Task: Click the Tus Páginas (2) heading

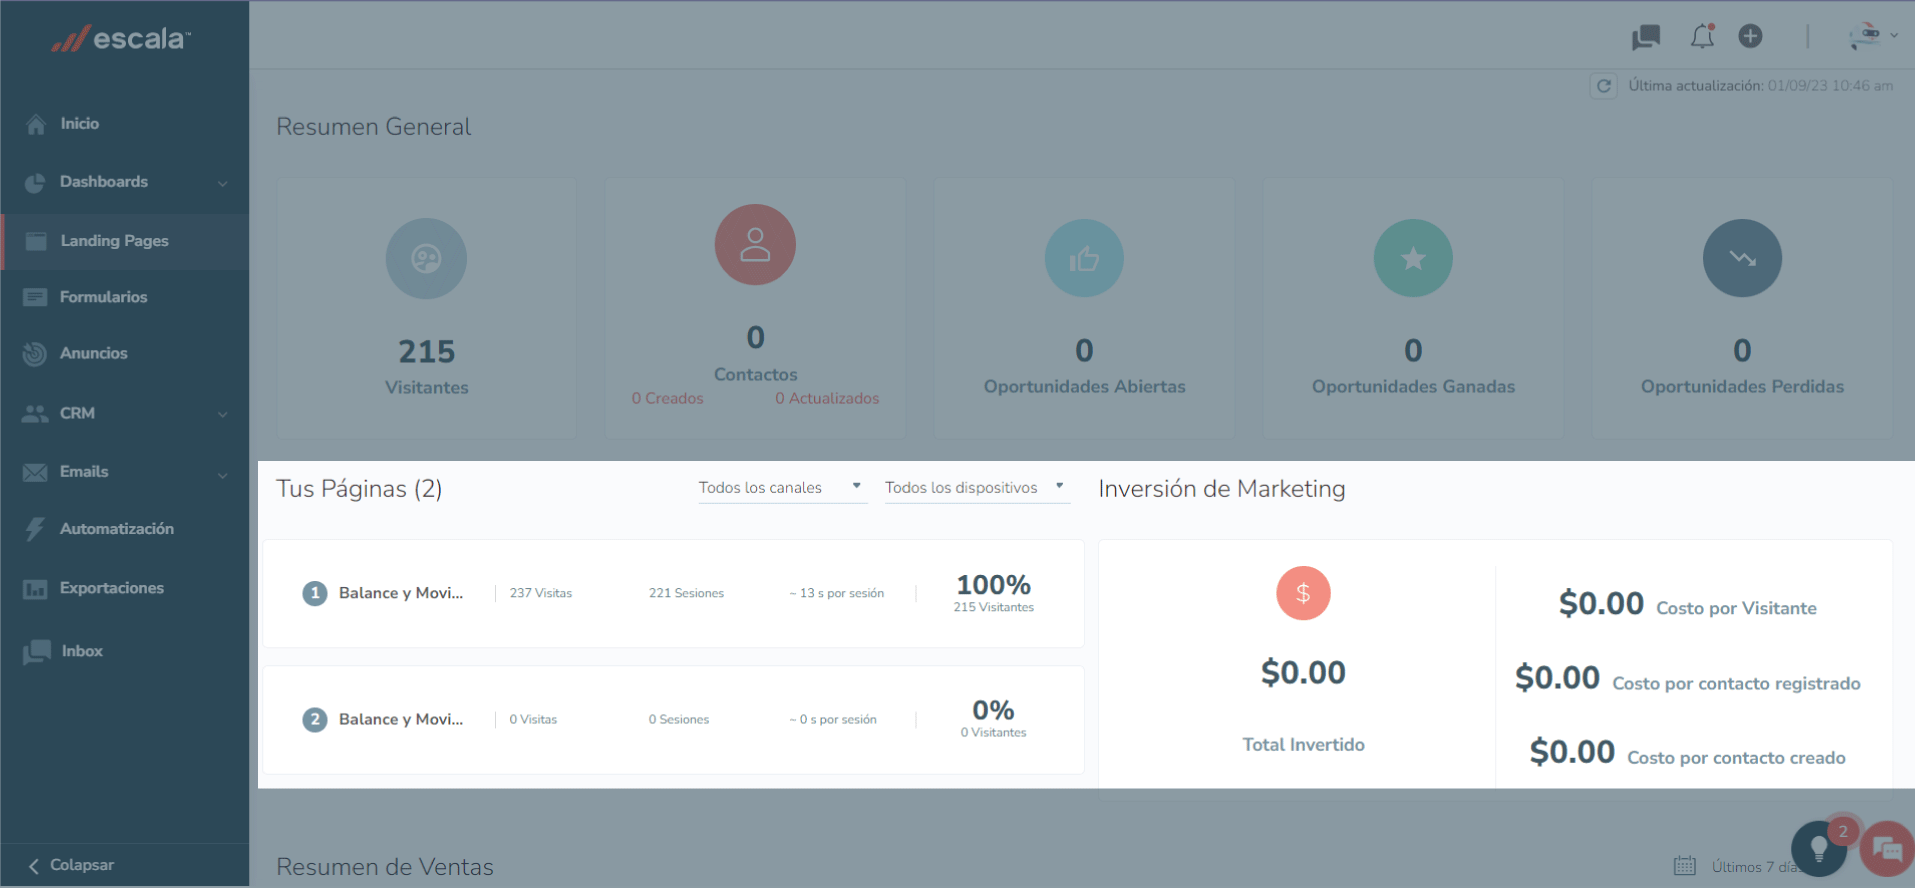Action: click(359, 489)
